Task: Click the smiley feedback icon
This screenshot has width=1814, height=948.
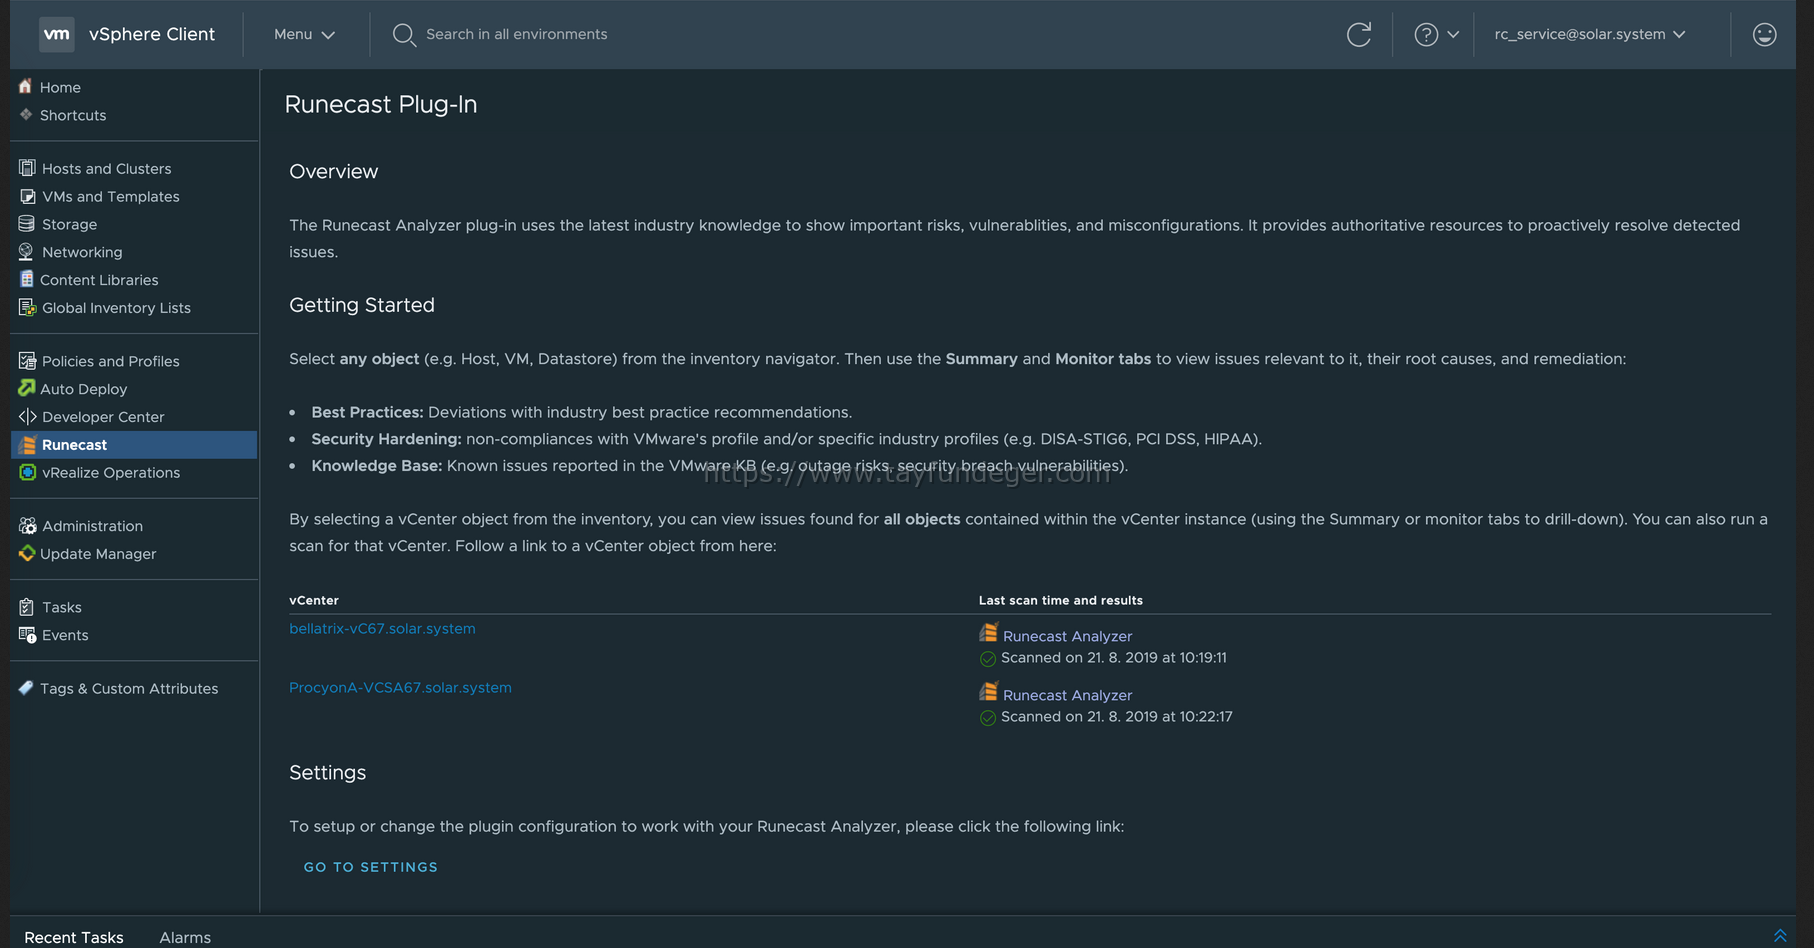Action: [1764, 34]
